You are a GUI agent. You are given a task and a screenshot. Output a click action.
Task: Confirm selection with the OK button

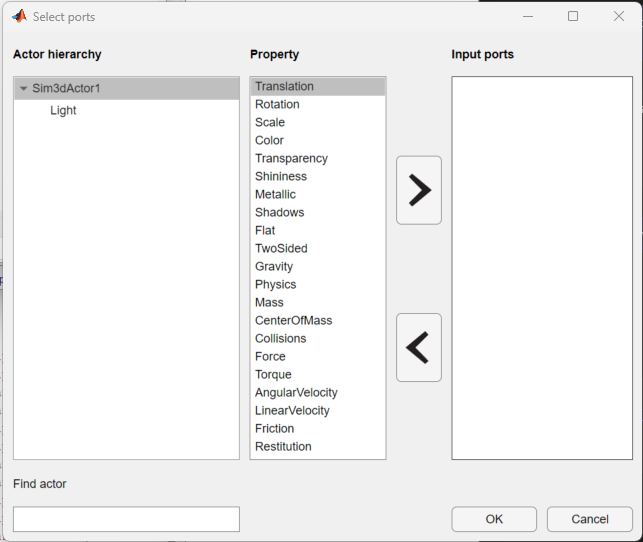[494, 519]
